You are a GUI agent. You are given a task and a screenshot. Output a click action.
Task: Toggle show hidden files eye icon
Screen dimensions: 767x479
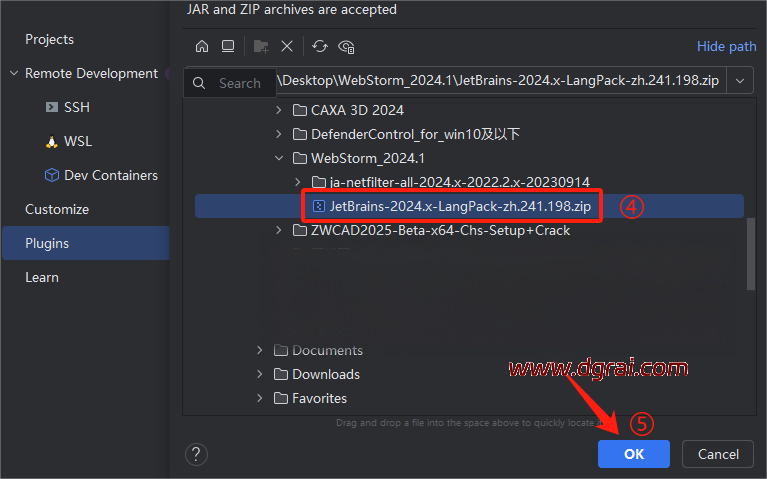(x=347, y=46)
